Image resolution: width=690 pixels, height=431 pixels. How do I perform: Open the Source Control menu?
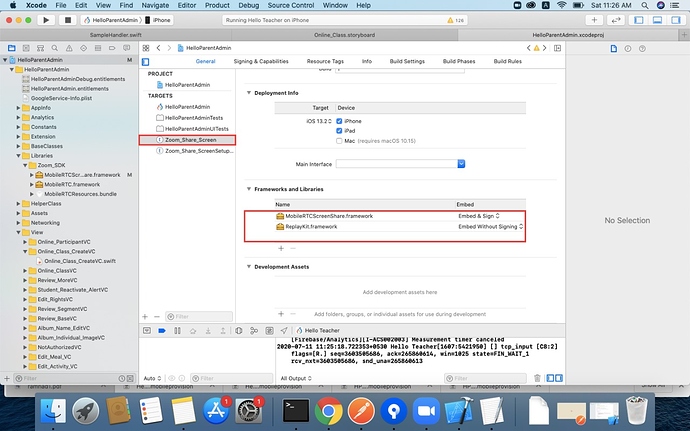[x=291, y=5]
